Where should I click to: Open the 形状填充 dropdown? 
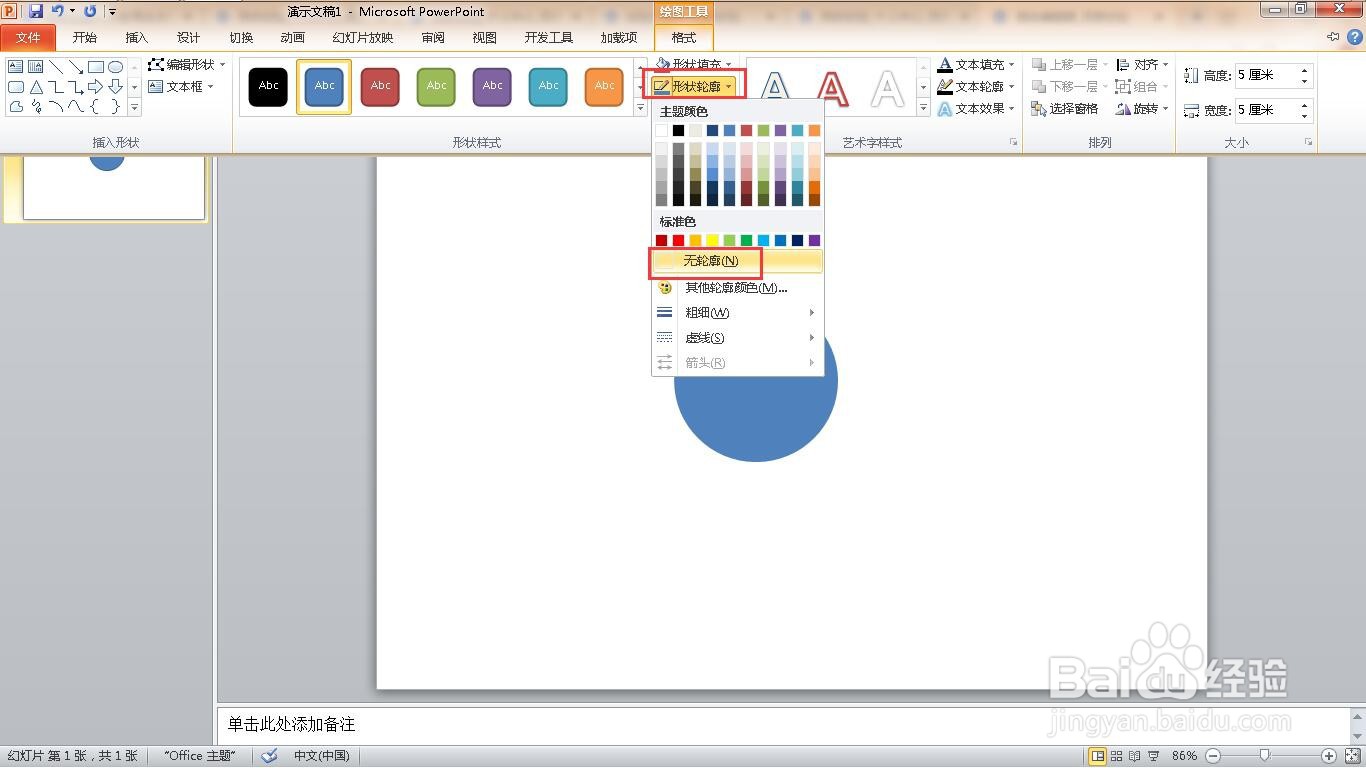point(694,64)
